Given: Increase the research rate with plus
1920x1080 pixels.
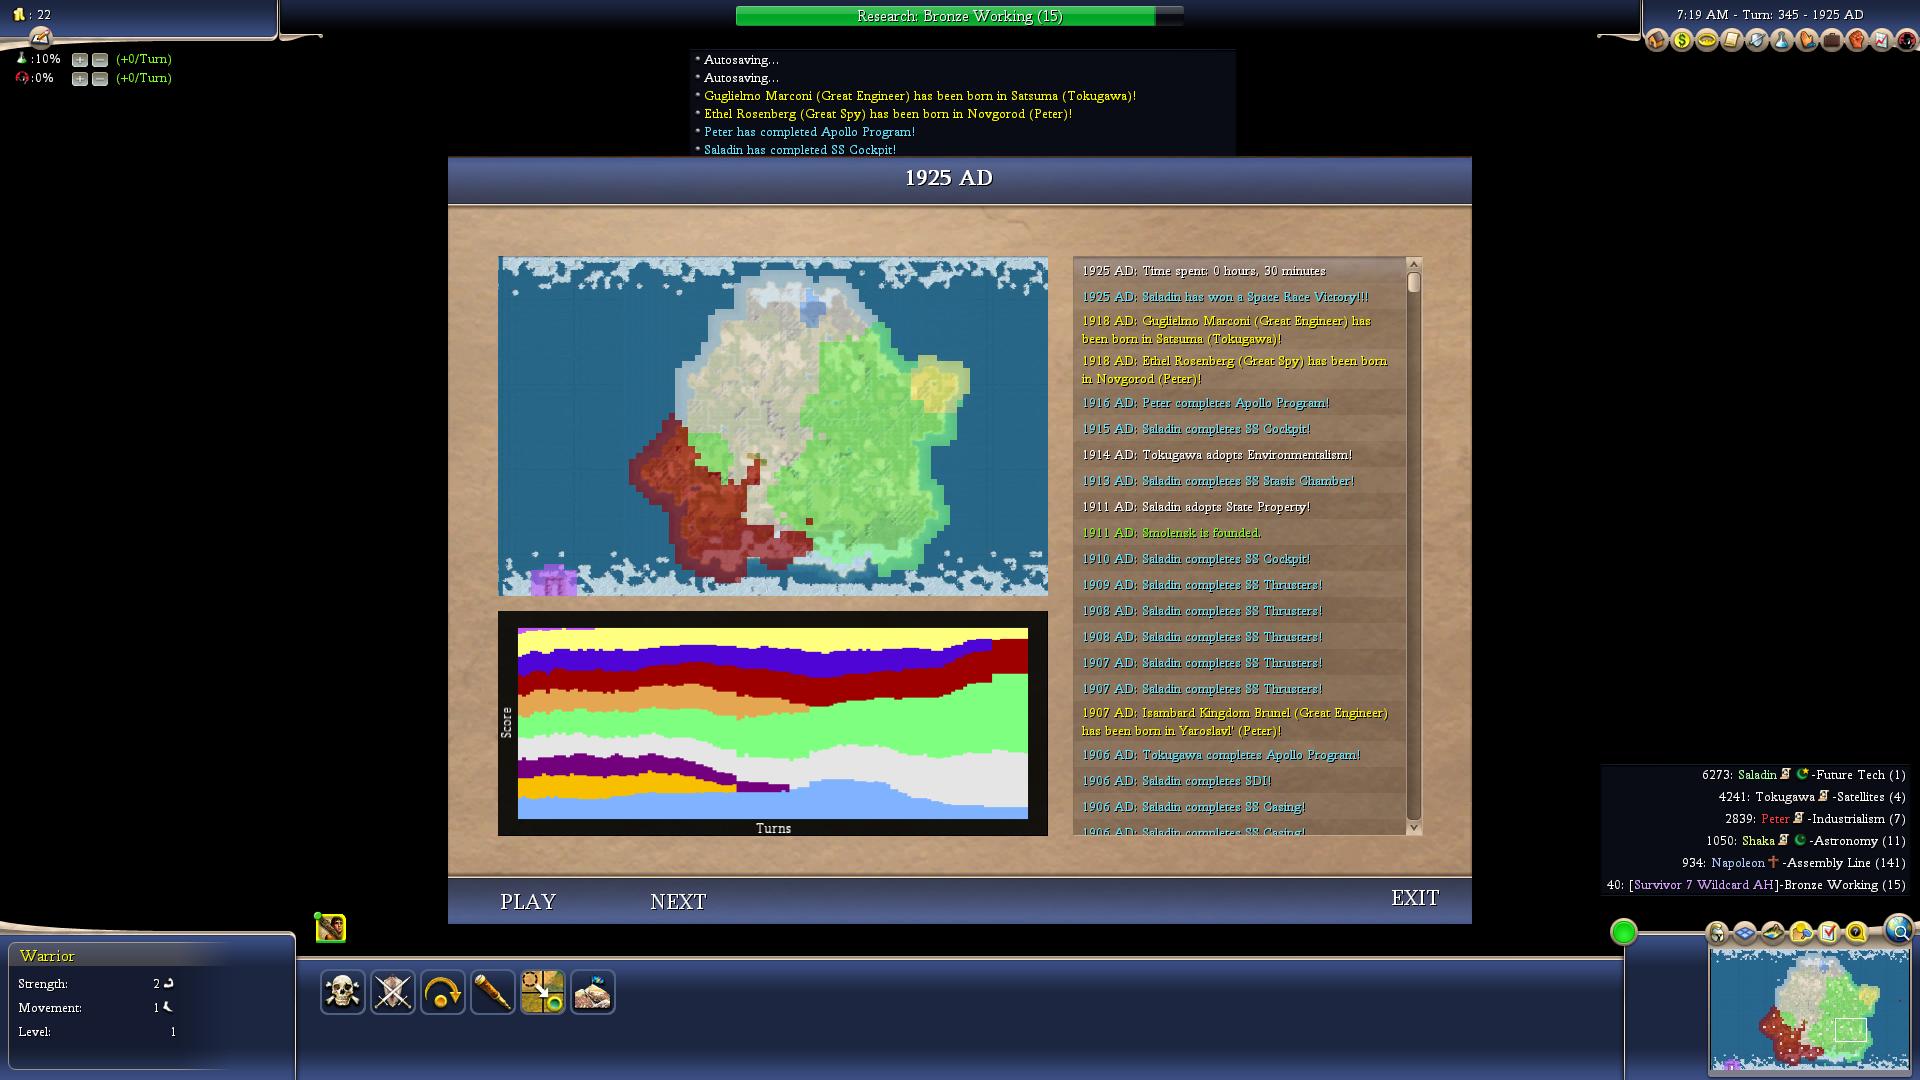Looking at the screenshot, I should coord(80,60).
